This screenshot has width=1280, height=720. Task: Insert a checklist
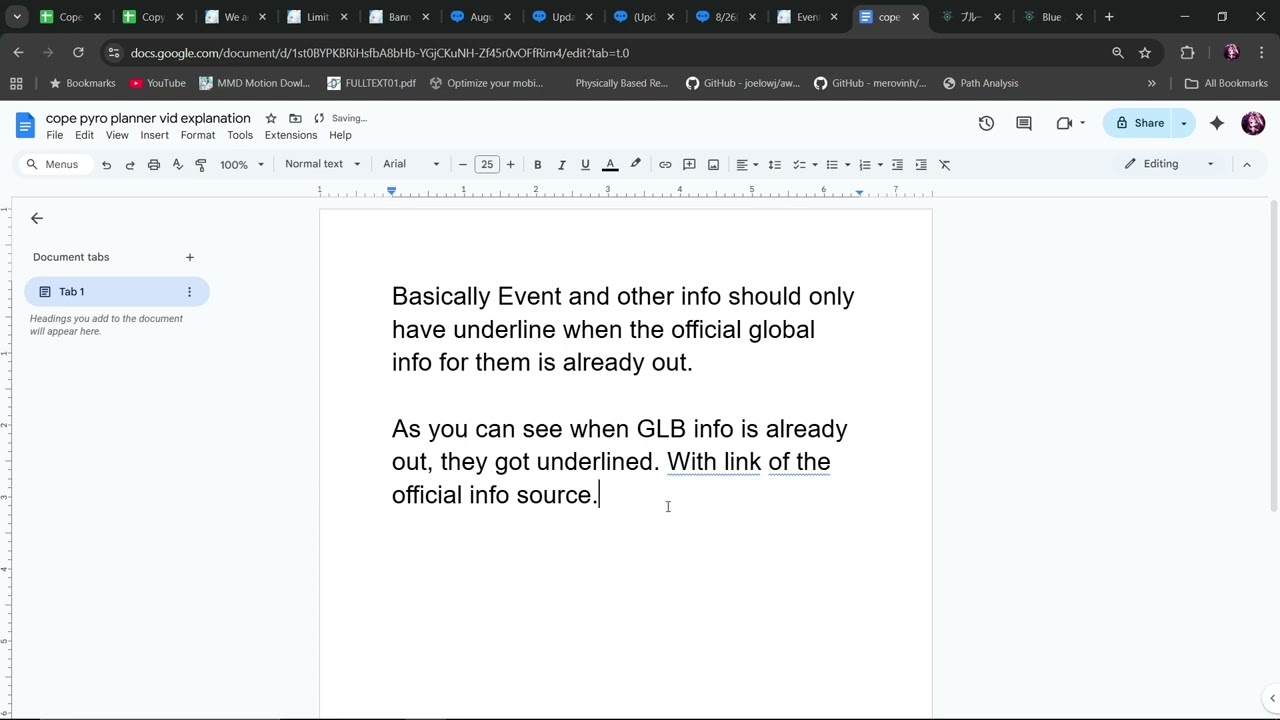point(799,165)
